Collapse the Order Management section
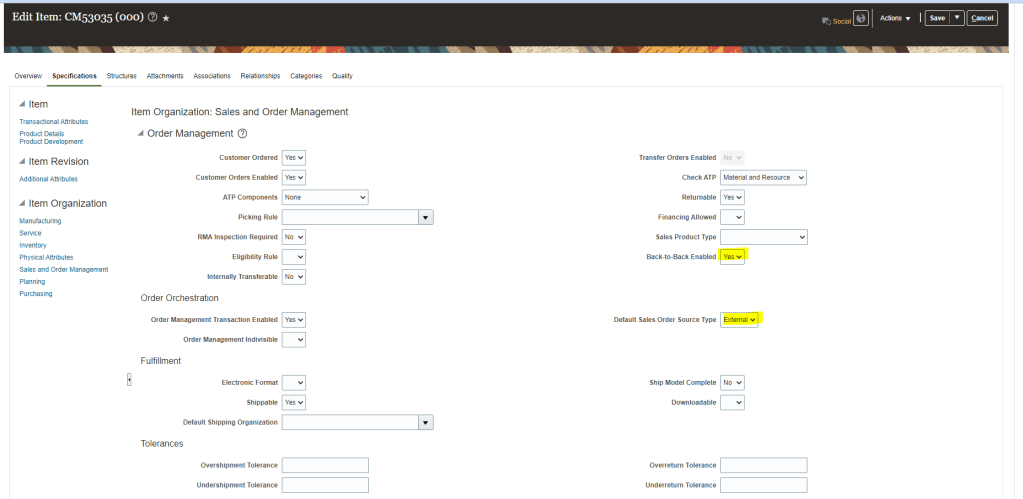 (140, 133)
